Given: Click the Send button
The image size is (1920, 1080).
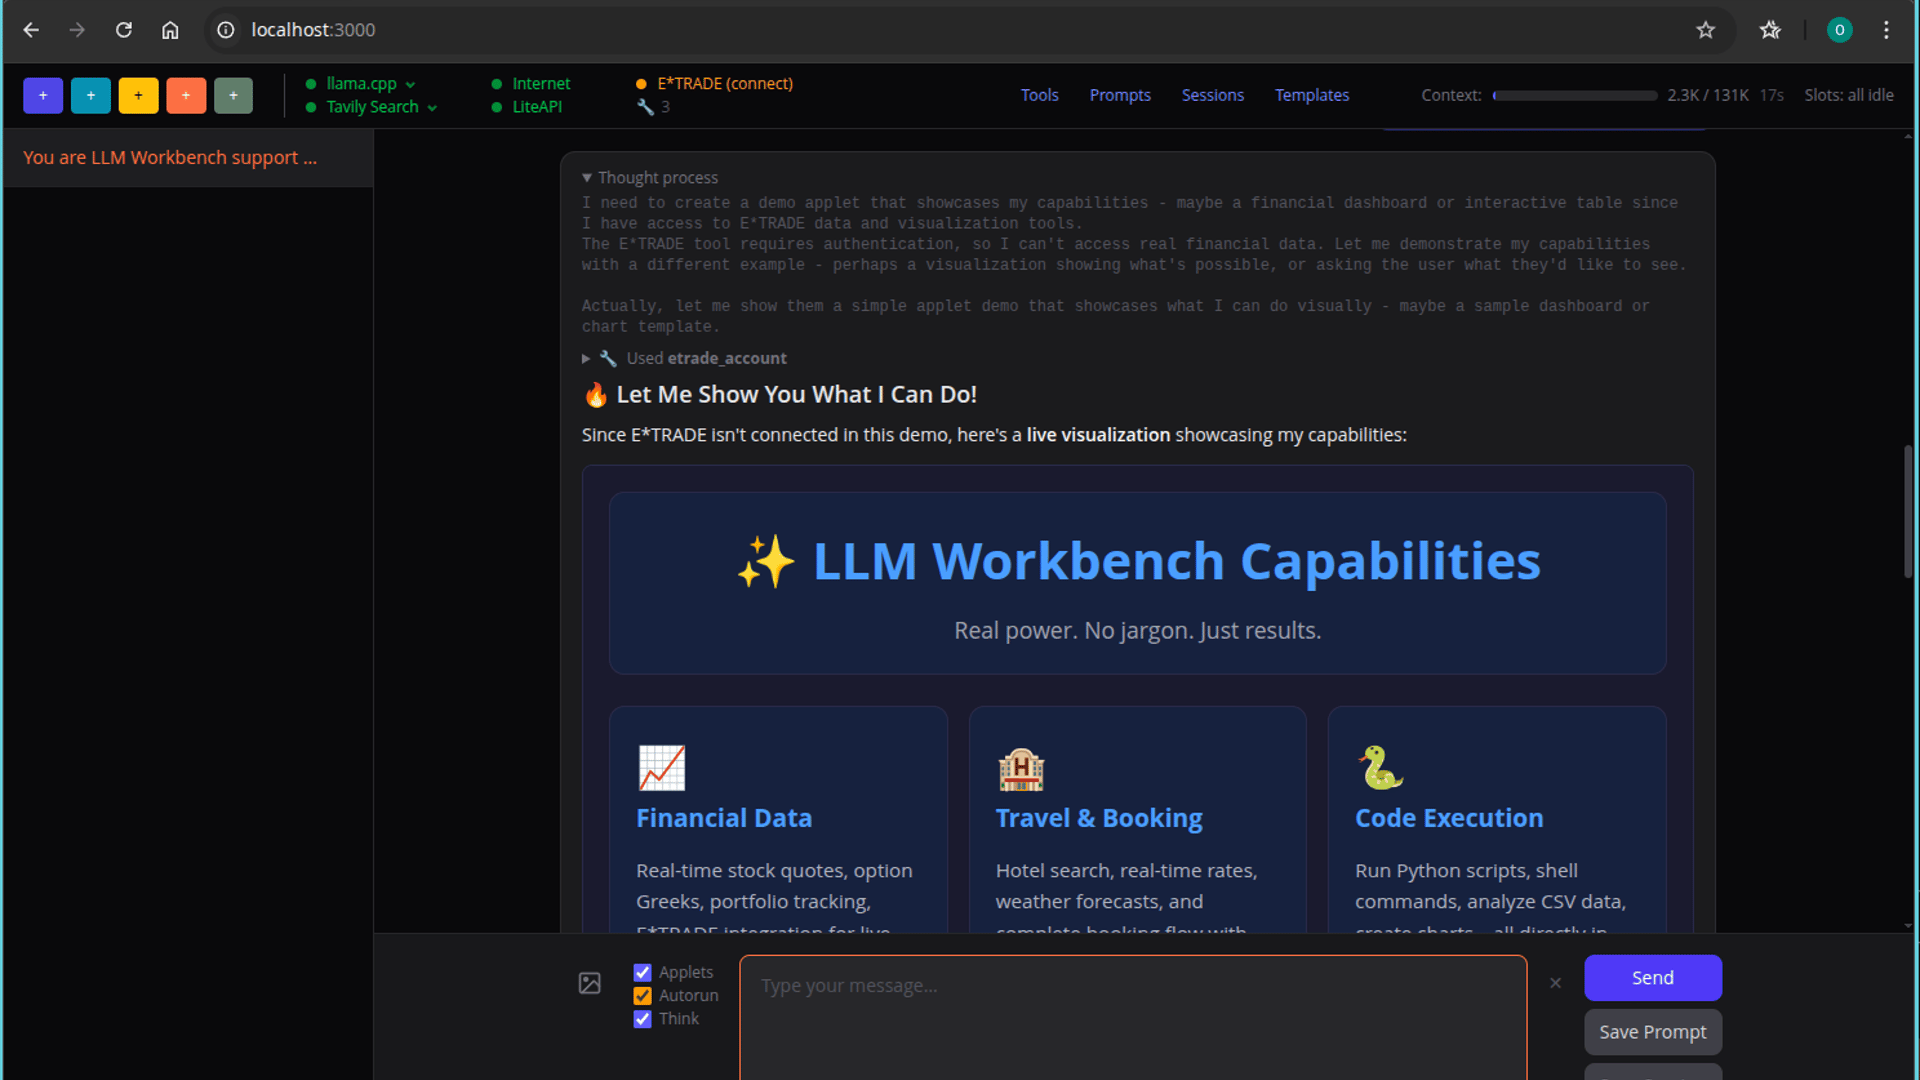Looking at the screenshot, I should (x=1652, y=978).
